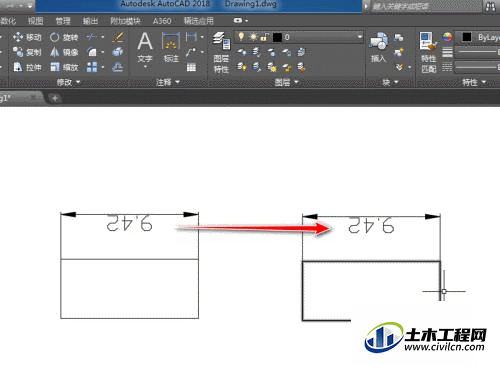Open the Linear dimension dropdown arrow

click(202, 37)
